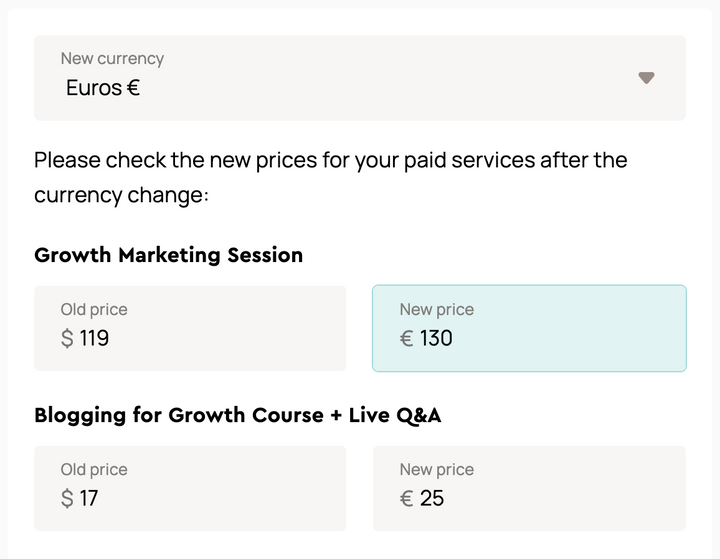Click 'Old price' label above $ 119
The image size is (720, 559).
coord(94,310)
